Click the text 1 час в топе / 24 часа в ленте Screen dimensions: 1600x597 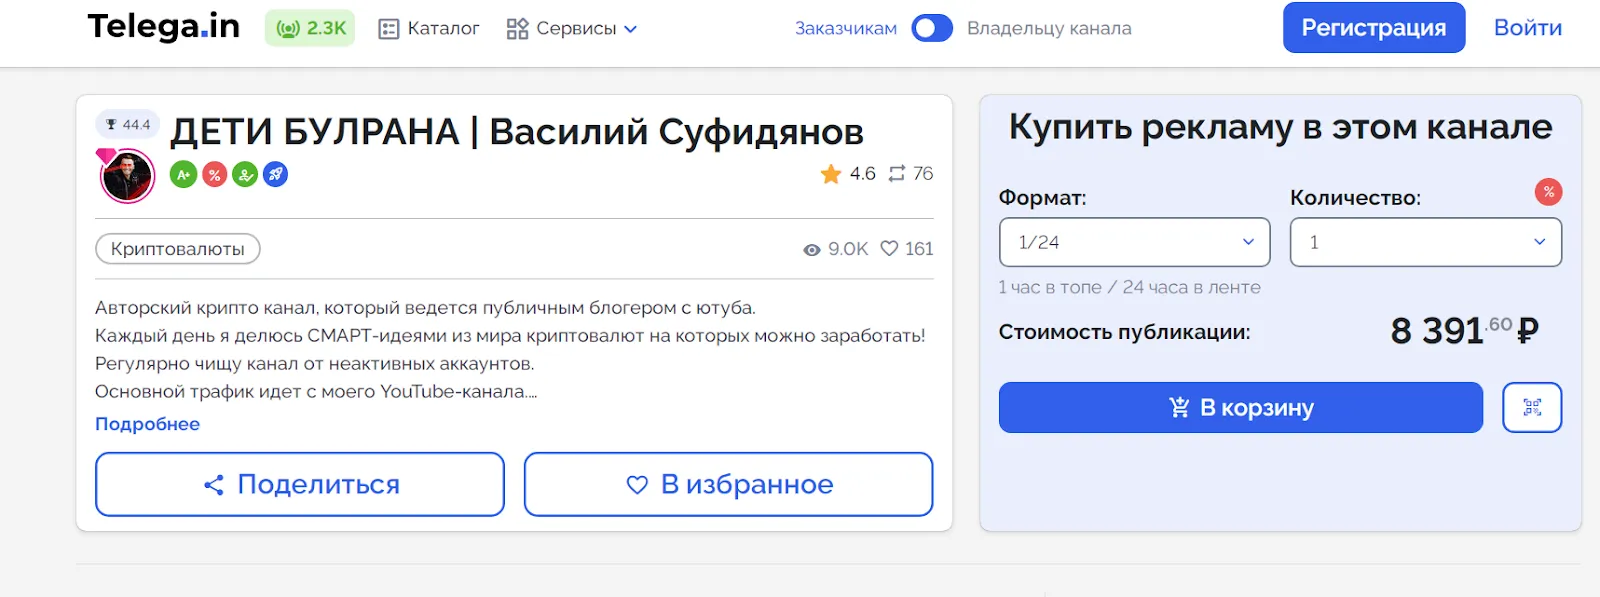(x=1129, y=287)
